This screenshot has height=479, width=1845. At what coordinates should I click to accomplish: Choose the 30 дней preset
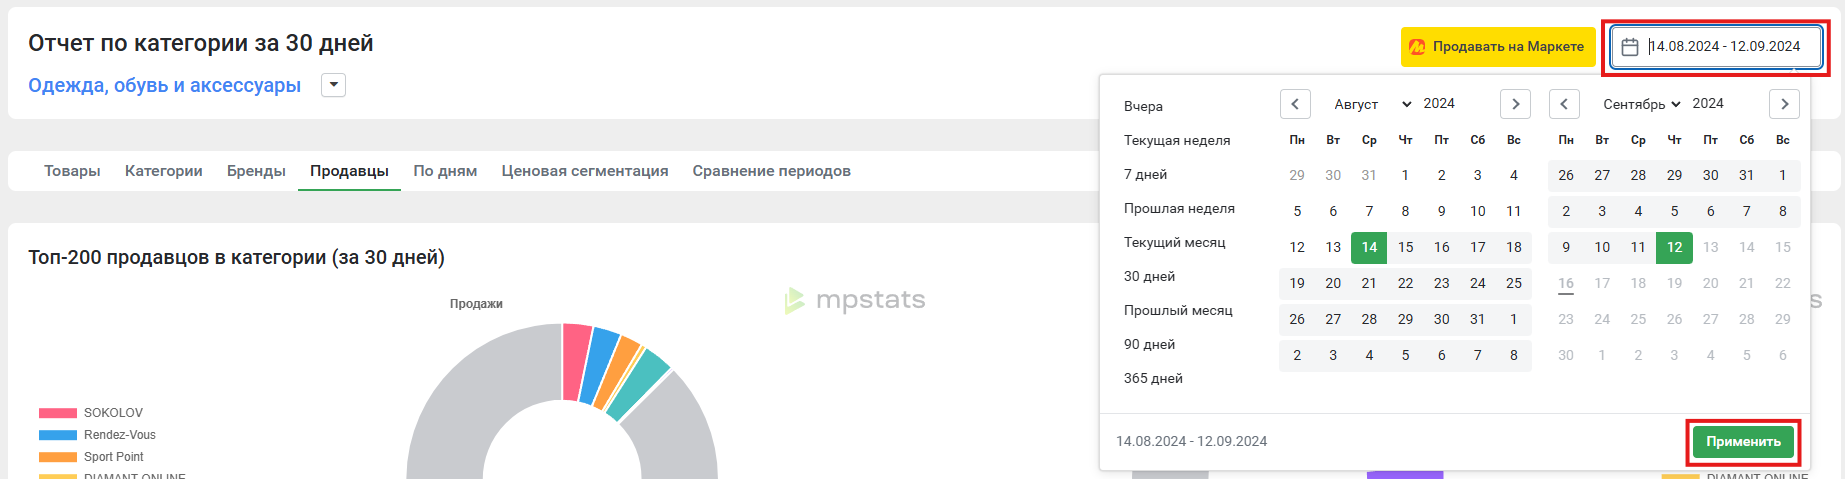coord(1149,276)
